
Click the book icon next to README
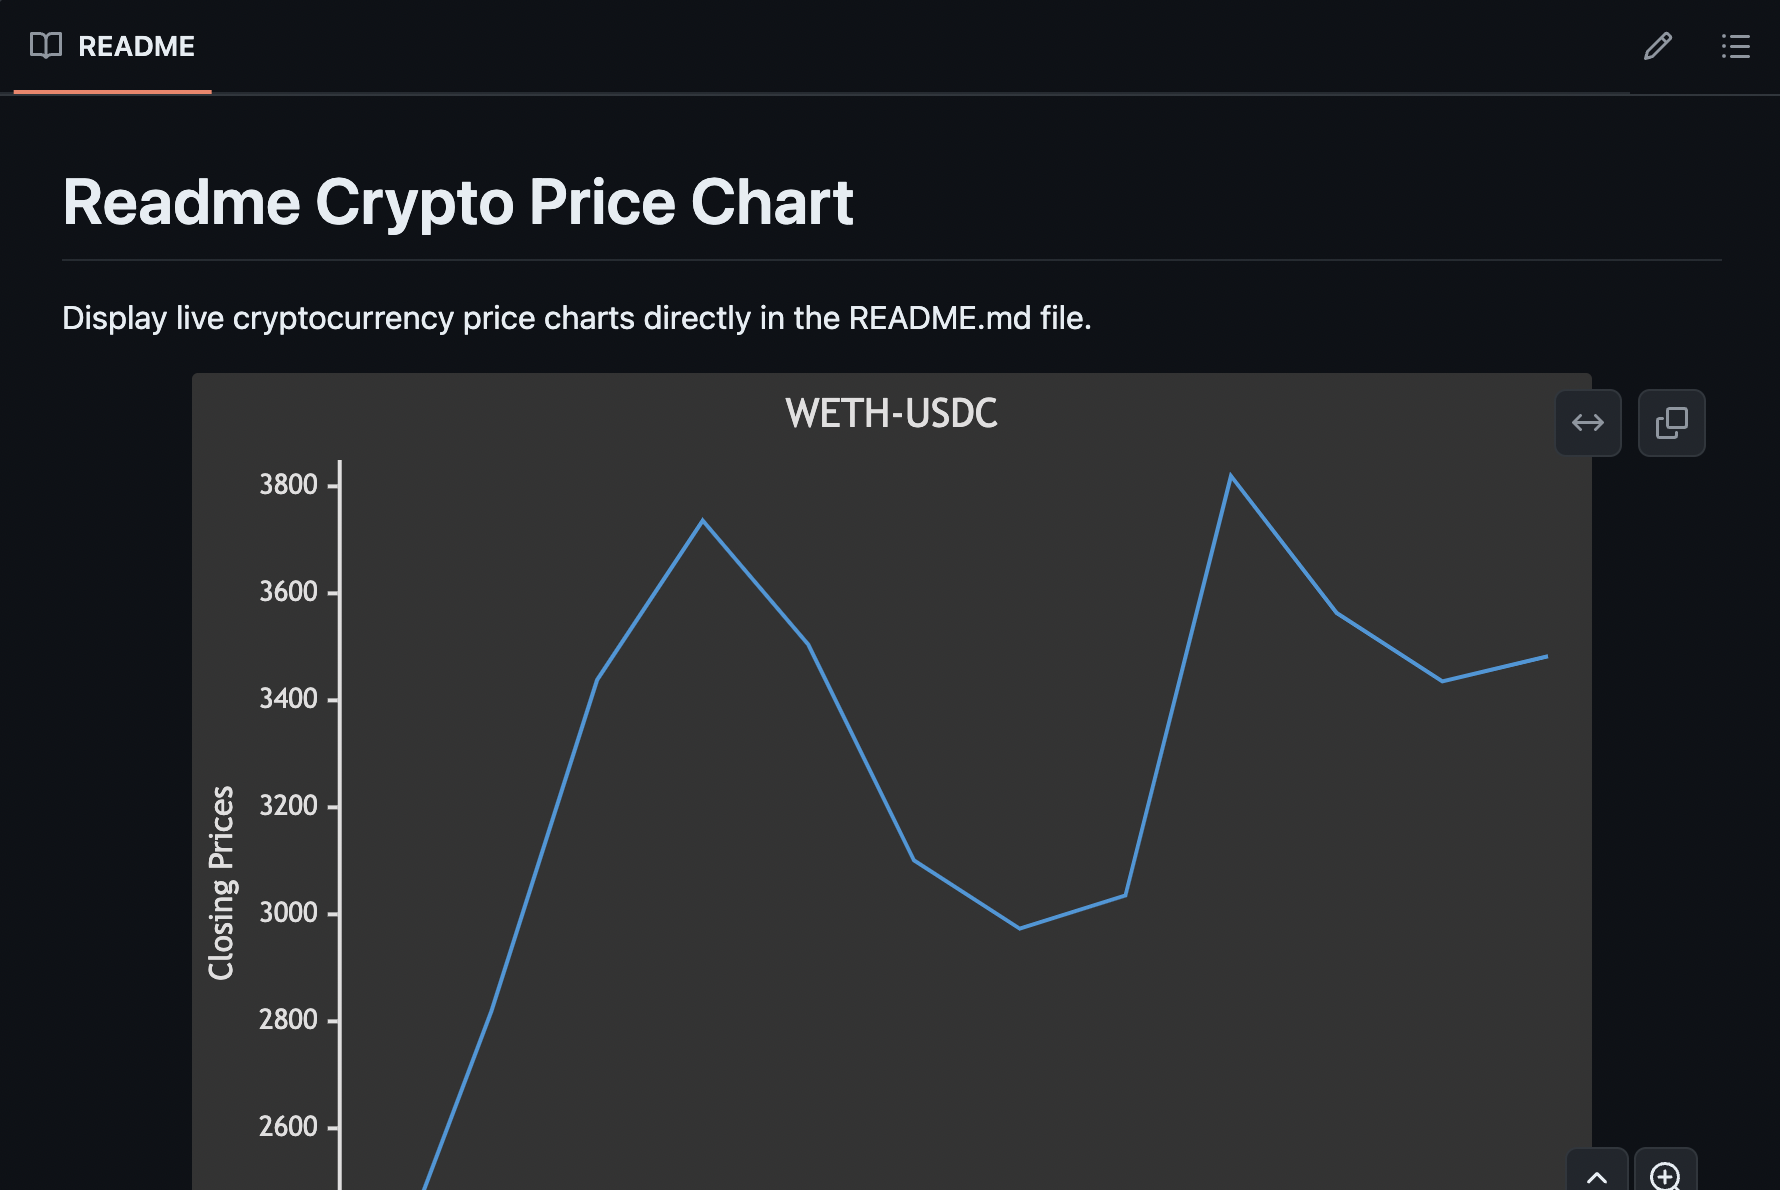pyautogui.click(x=45, y=46)
